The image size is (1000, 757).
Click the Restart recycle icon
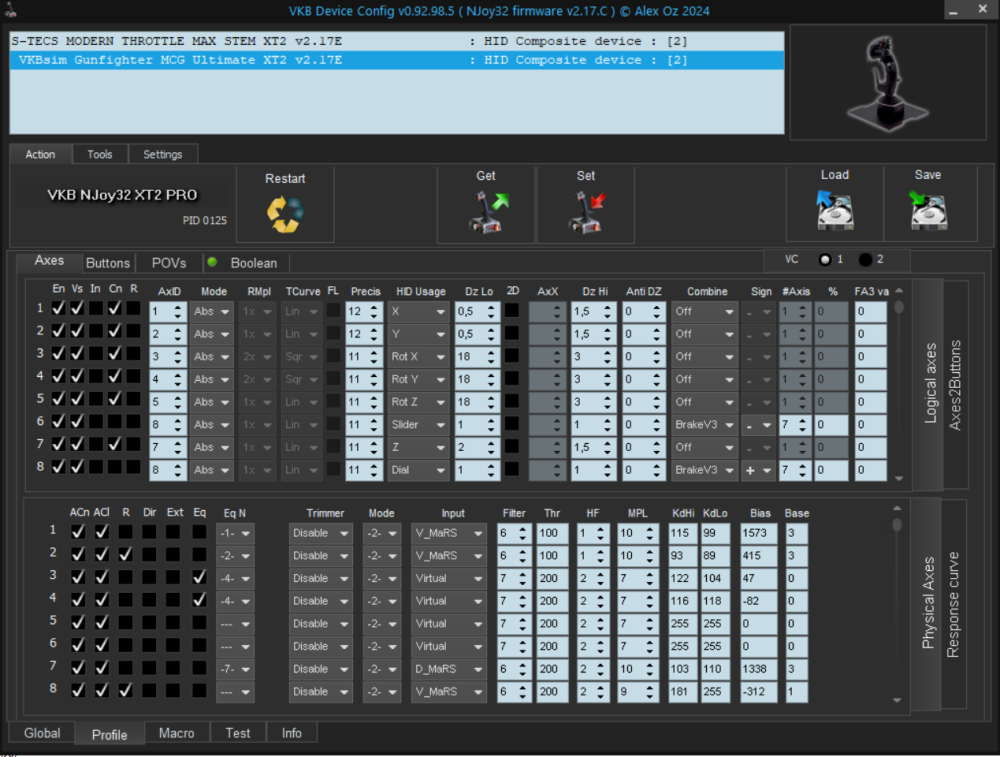coord(284,213)
